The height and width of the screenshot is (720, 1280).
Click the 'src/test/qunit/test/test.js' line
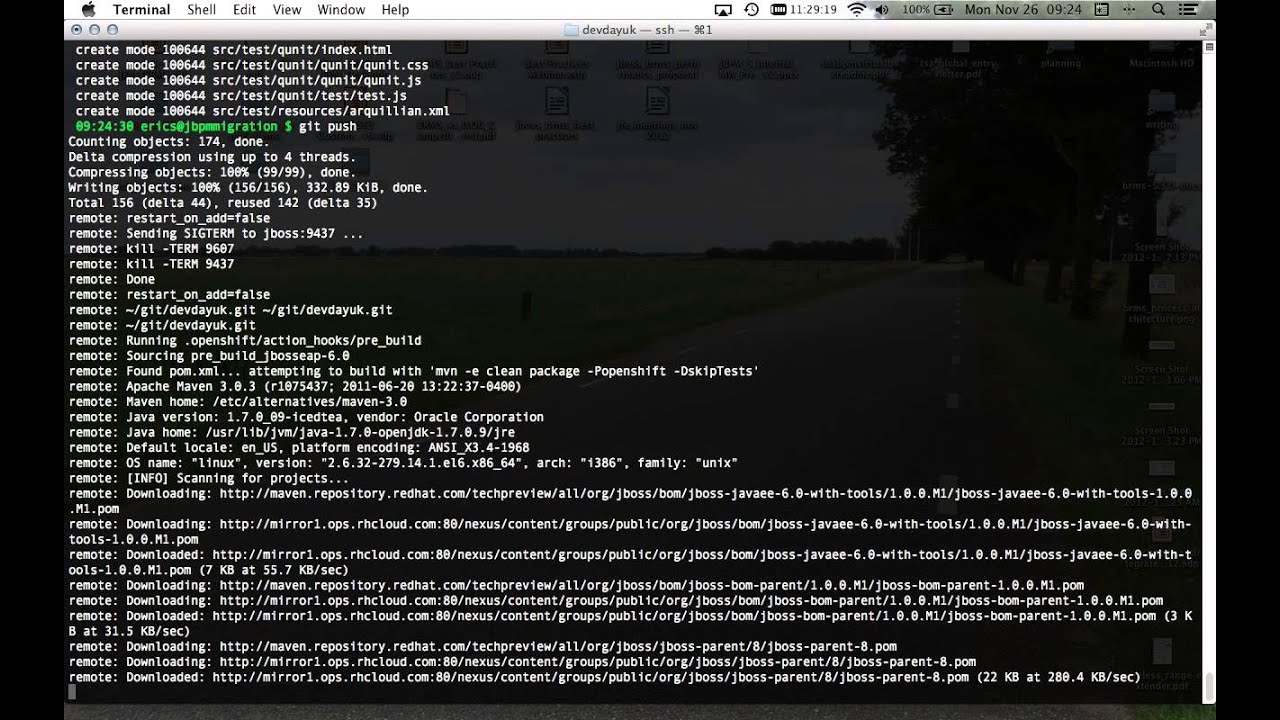click(x=240, y=96)
